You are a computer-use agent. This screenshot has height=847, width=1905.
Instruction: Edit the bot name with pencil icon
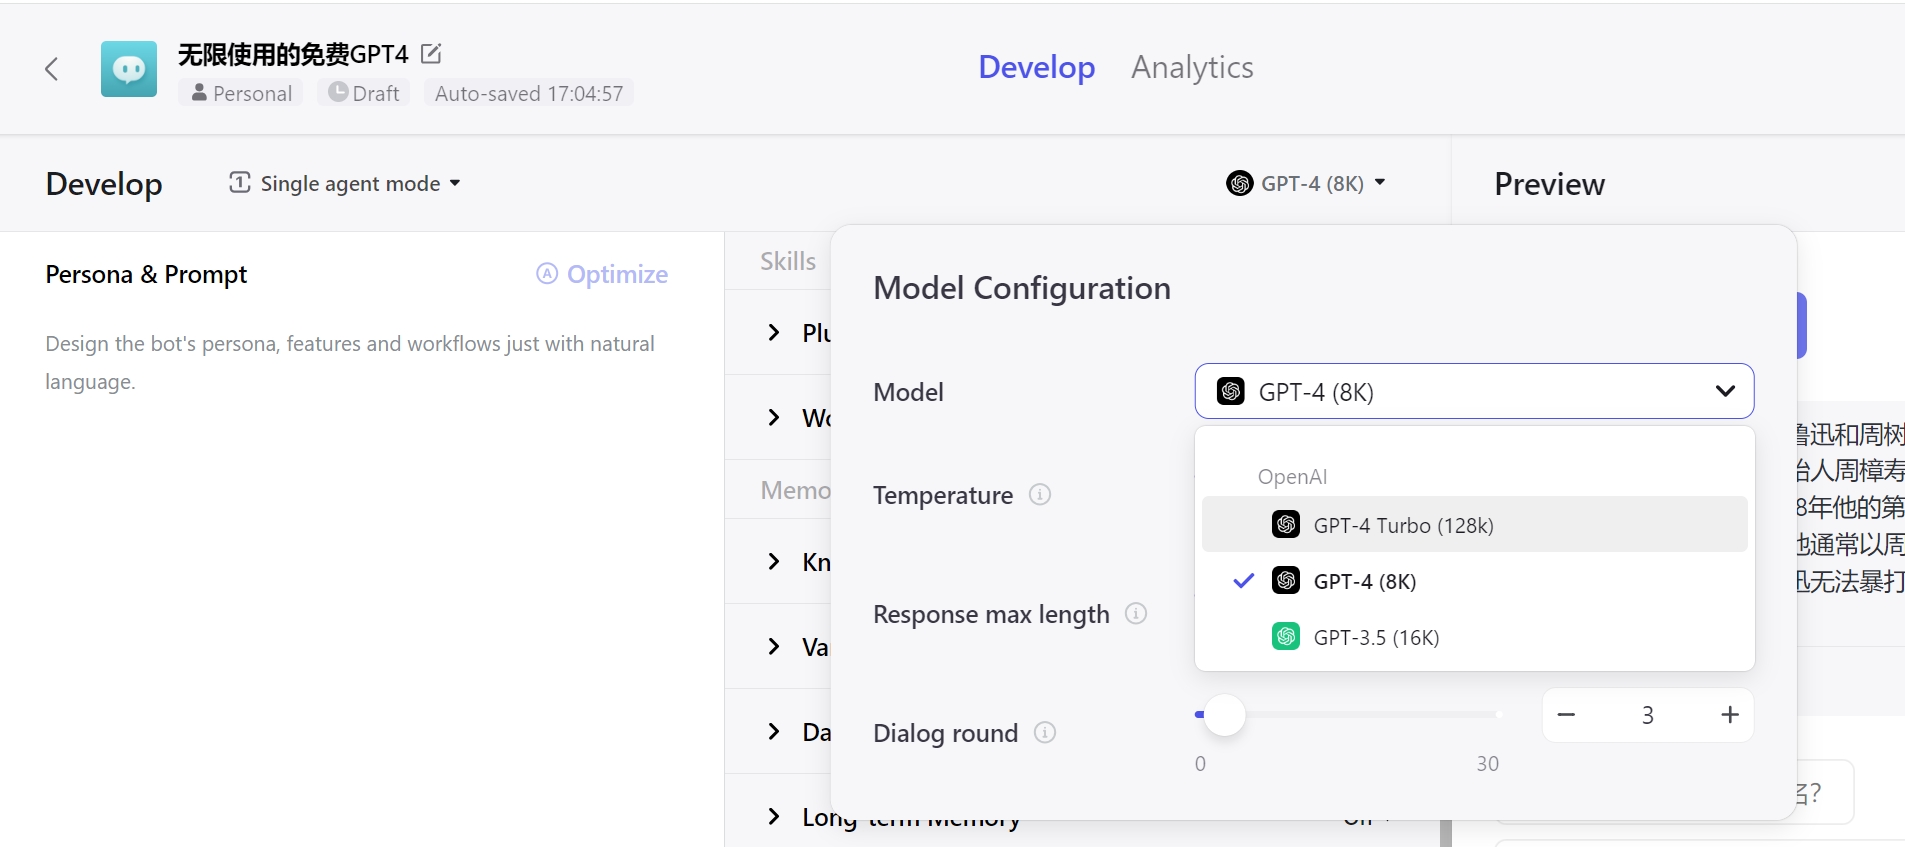pos(431,53)
